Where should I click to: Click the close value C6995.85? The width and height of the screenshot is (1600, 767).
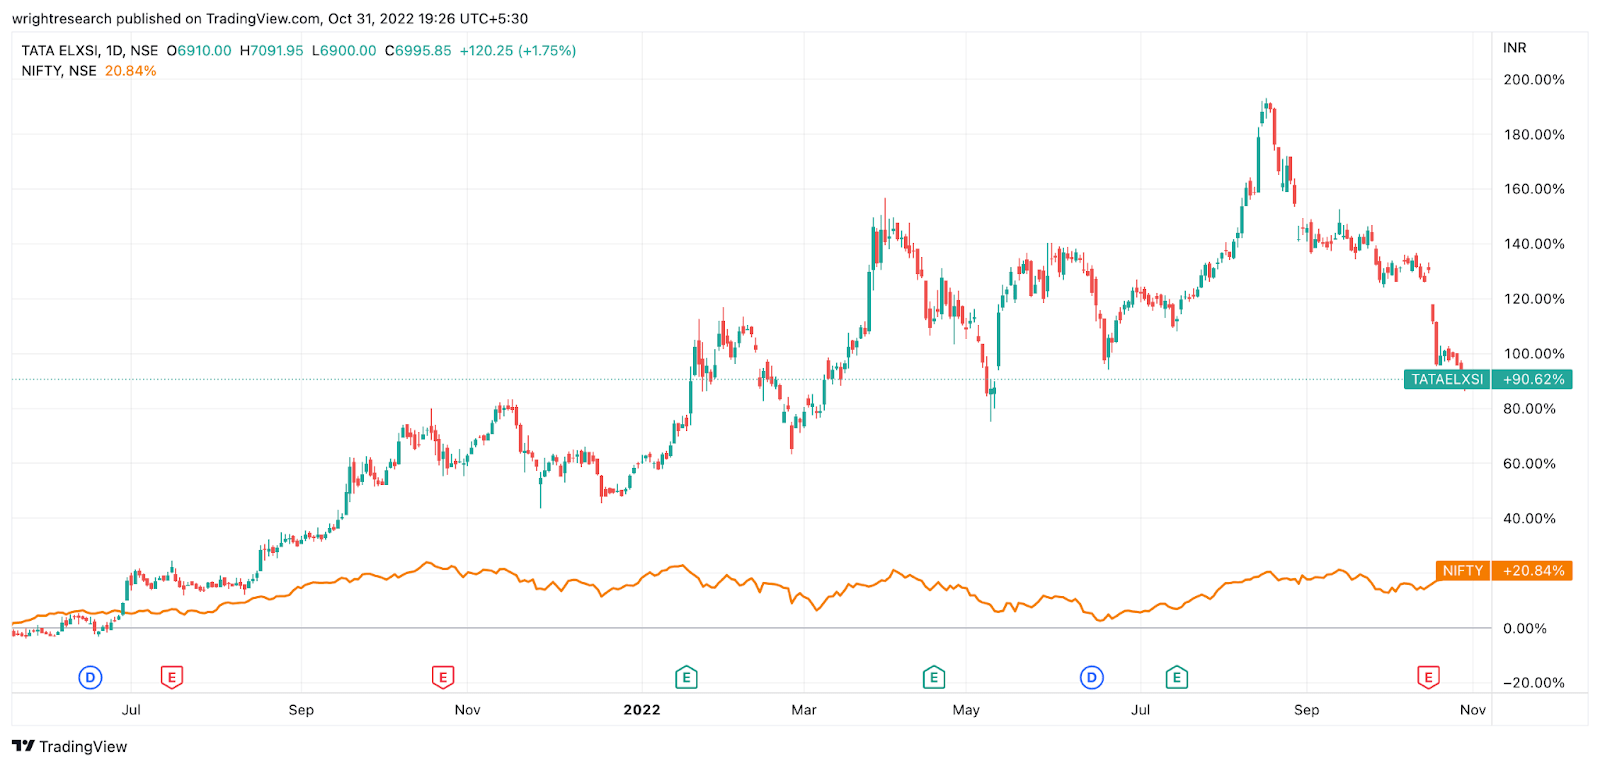click(x=418, y=51)
